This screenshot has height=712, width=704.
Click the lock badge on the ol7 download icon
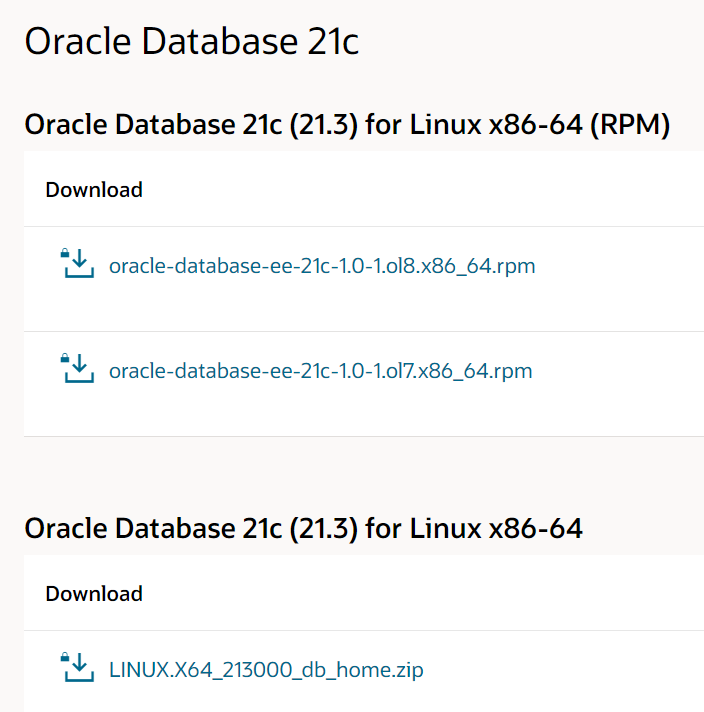pos(66,358)
